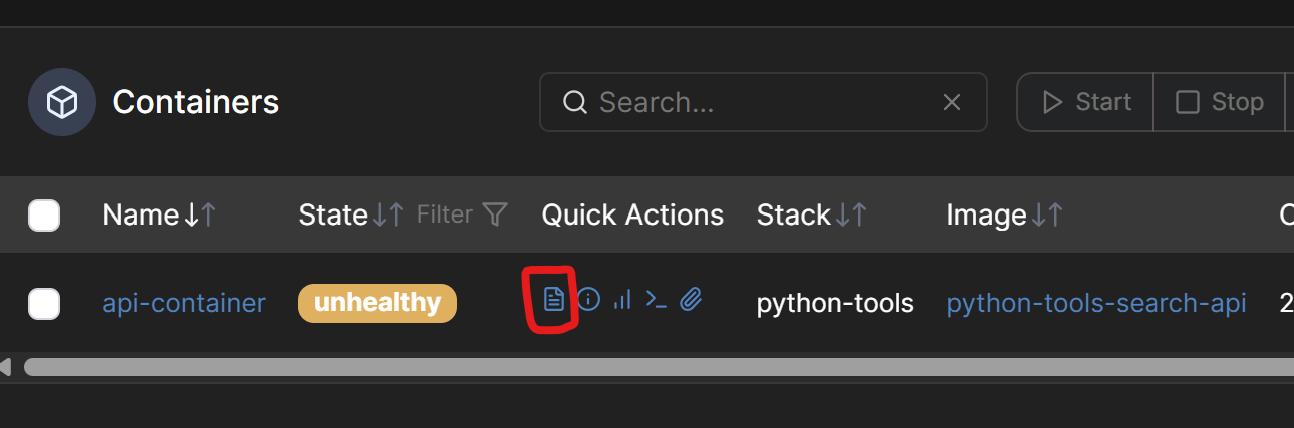This screenshot has width=1294, height=428.
Task: Open console for api-container
Action: (x=656, y=299)
